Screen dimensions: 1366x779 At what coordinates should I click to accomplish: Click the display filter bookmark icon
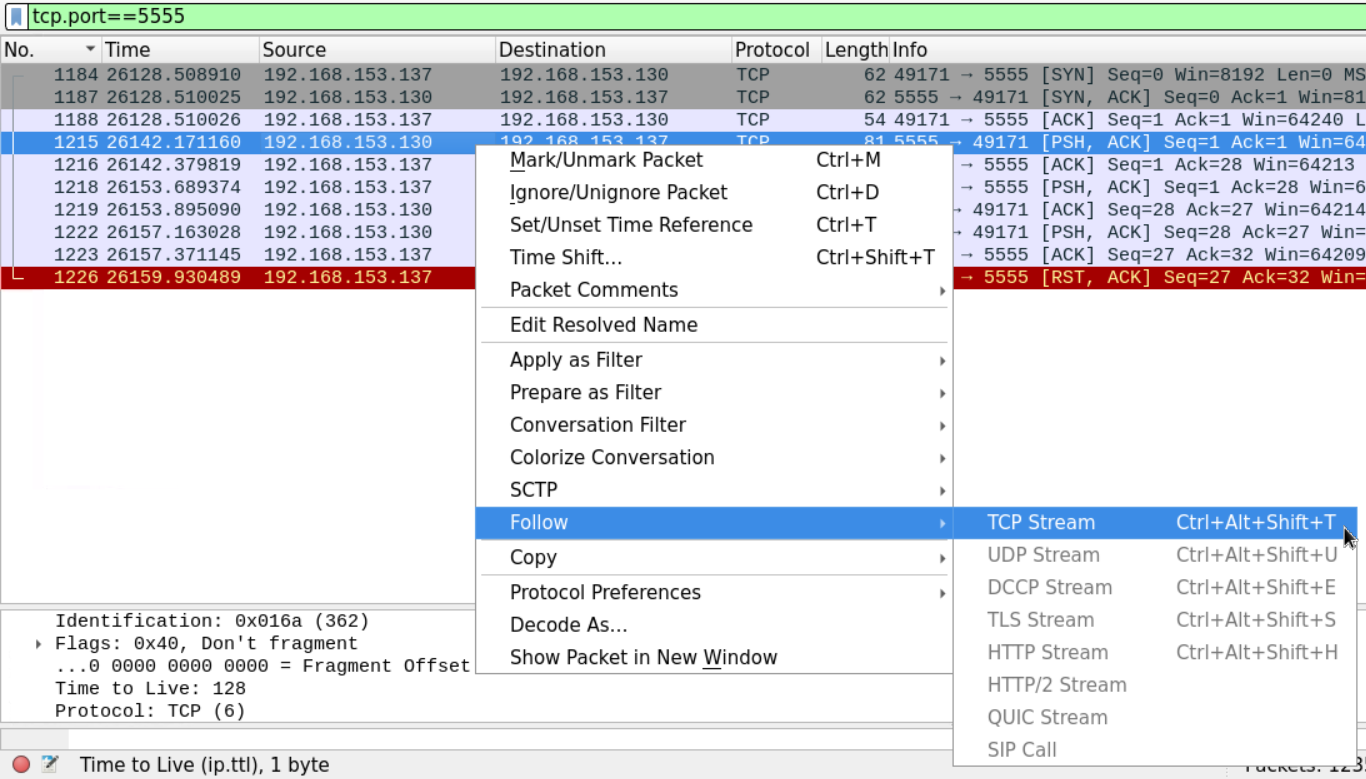coord(16,17)
